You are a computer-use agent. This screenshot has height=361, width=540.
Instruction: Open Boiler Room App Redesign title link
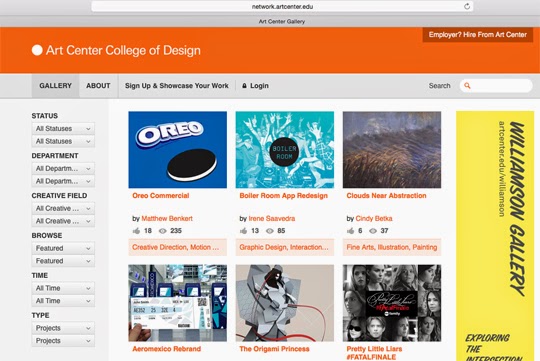tap(283, 196)
